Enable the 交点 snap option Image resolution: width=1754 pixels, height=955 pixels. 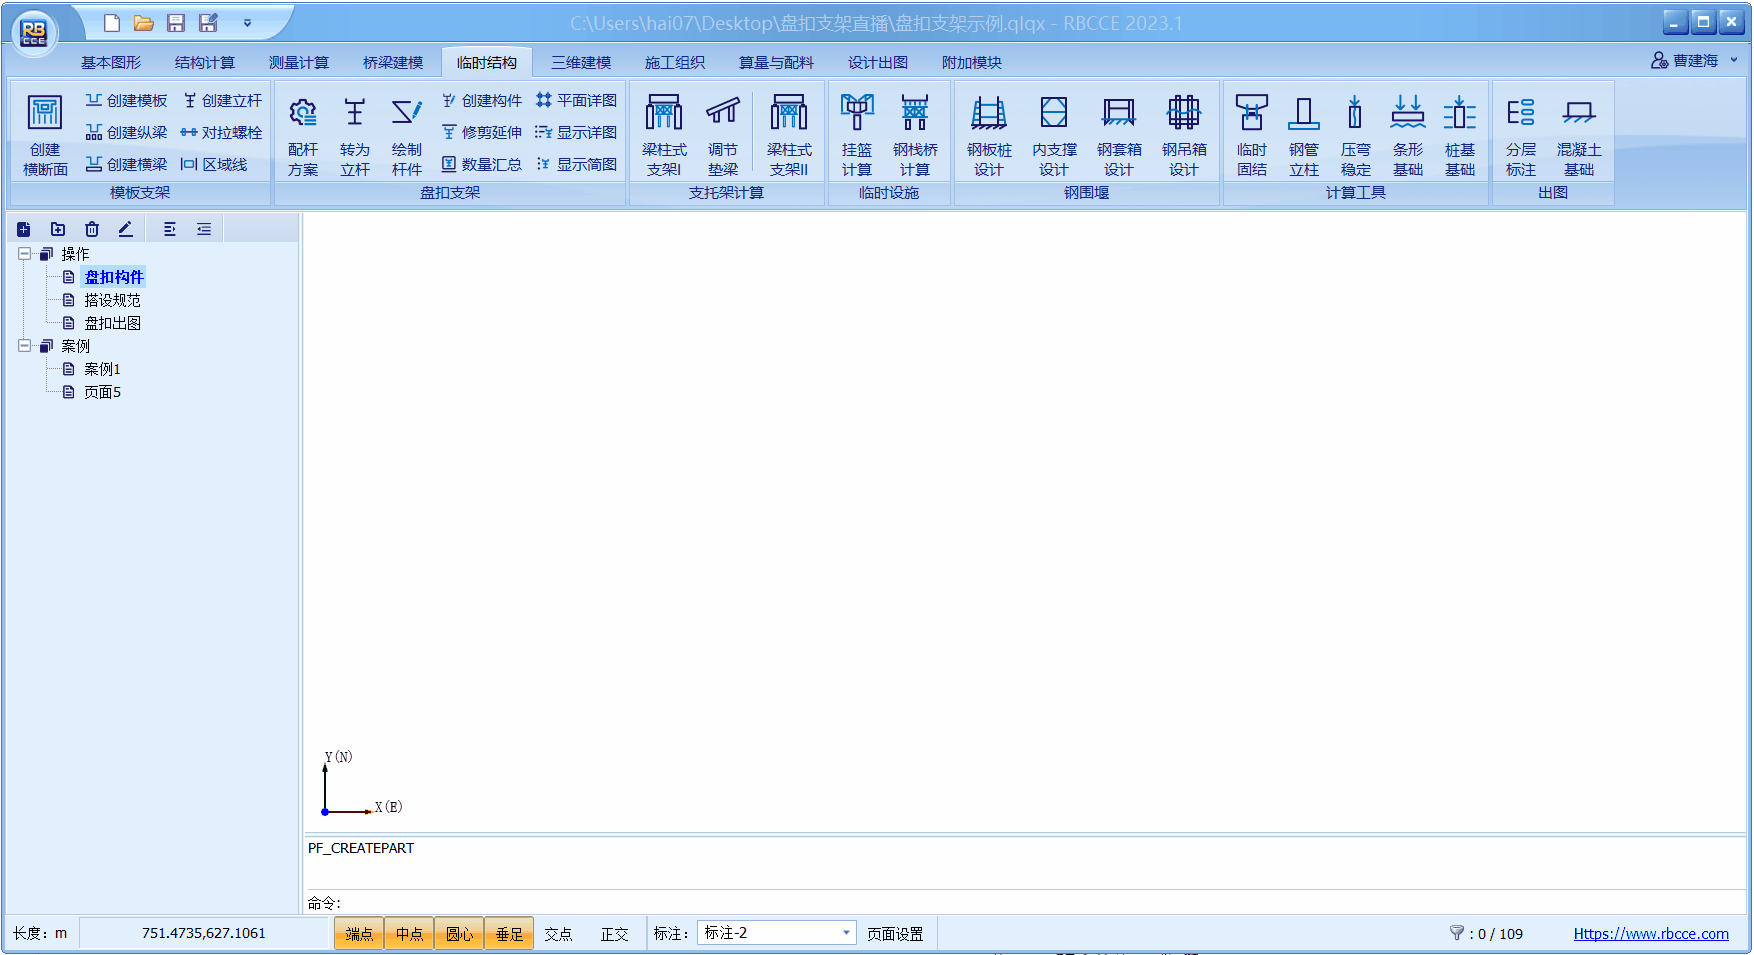coord(559,933)
